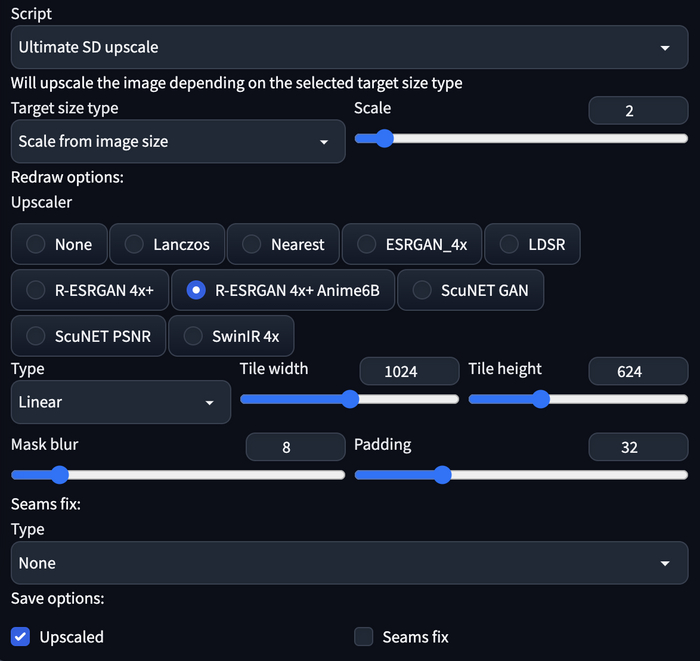Viewport: 700px width, 661px height.
Task: Click the Mask blur slider handle
Action: (x=59, y=474)
